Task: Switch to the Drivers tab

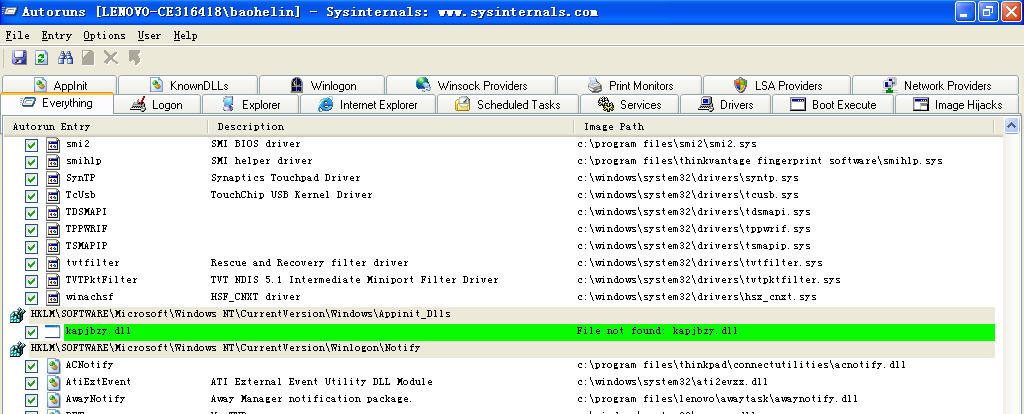Action: pyautogui.click(x=726, y=104)
